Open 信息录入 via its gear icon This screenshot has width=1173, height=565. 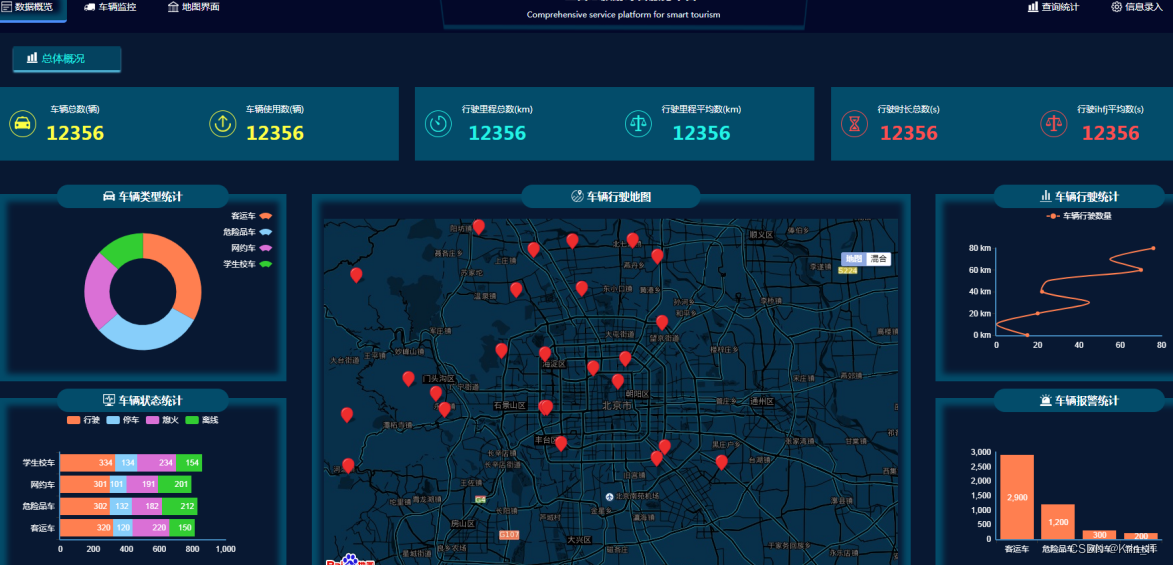pos(1116,7)
